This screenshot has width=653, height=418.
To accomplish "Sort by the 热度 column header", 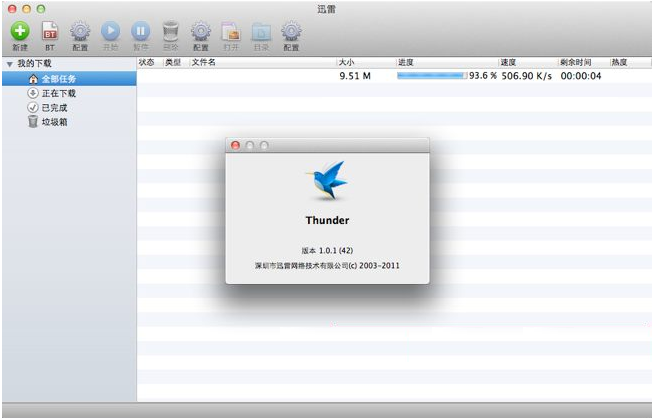I will point(631,62).
